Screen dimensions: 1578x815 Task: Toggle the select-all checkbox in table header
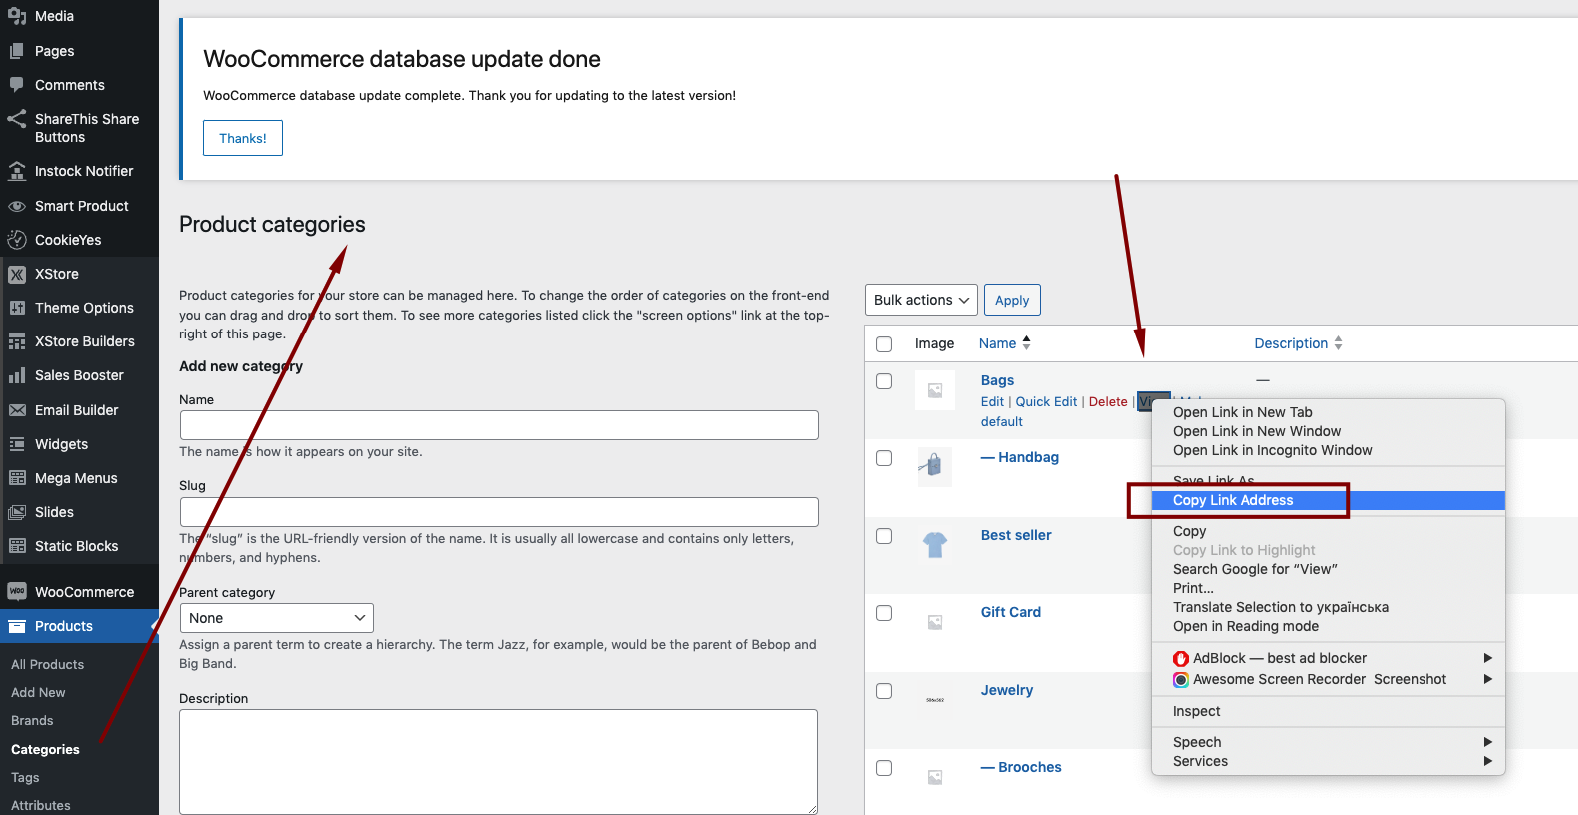(x=884, y=344)
